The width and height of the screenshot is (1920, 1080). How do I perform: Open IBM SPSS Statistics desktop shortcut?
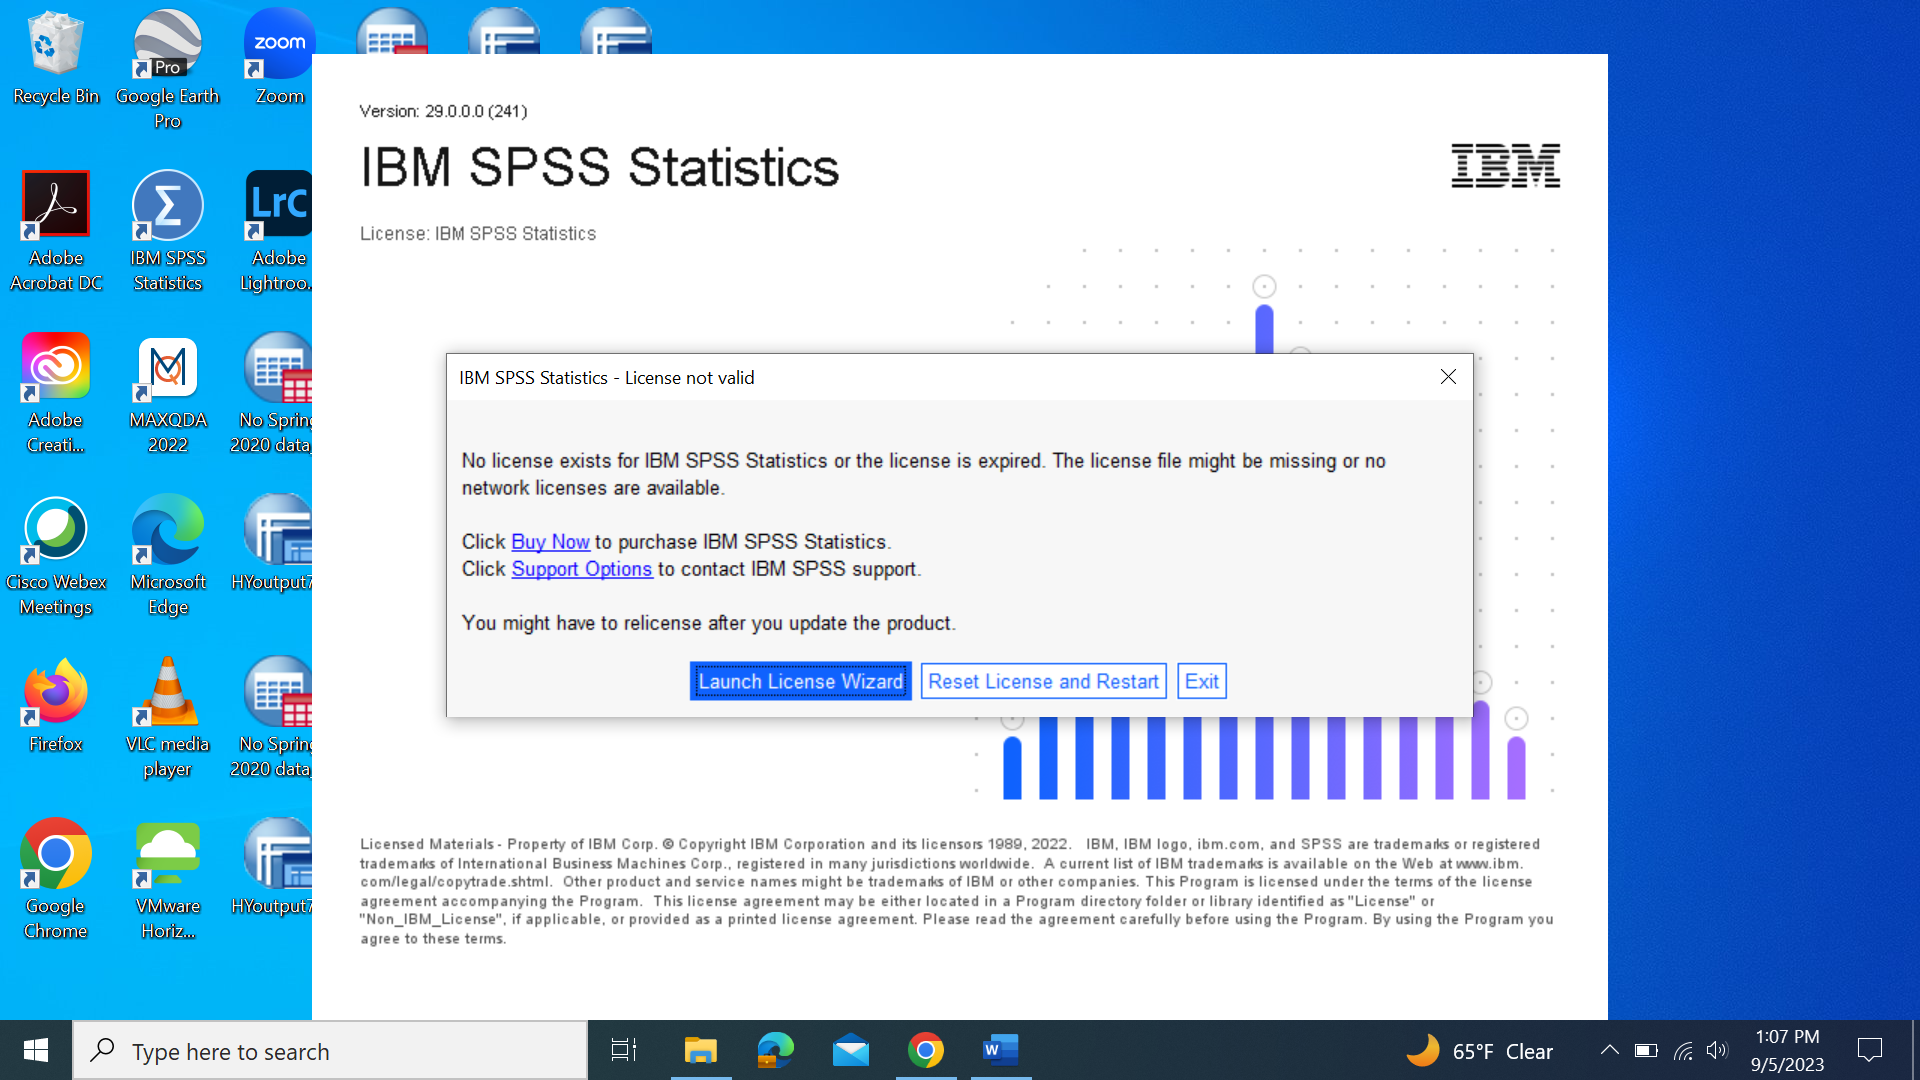coord(167,232)
